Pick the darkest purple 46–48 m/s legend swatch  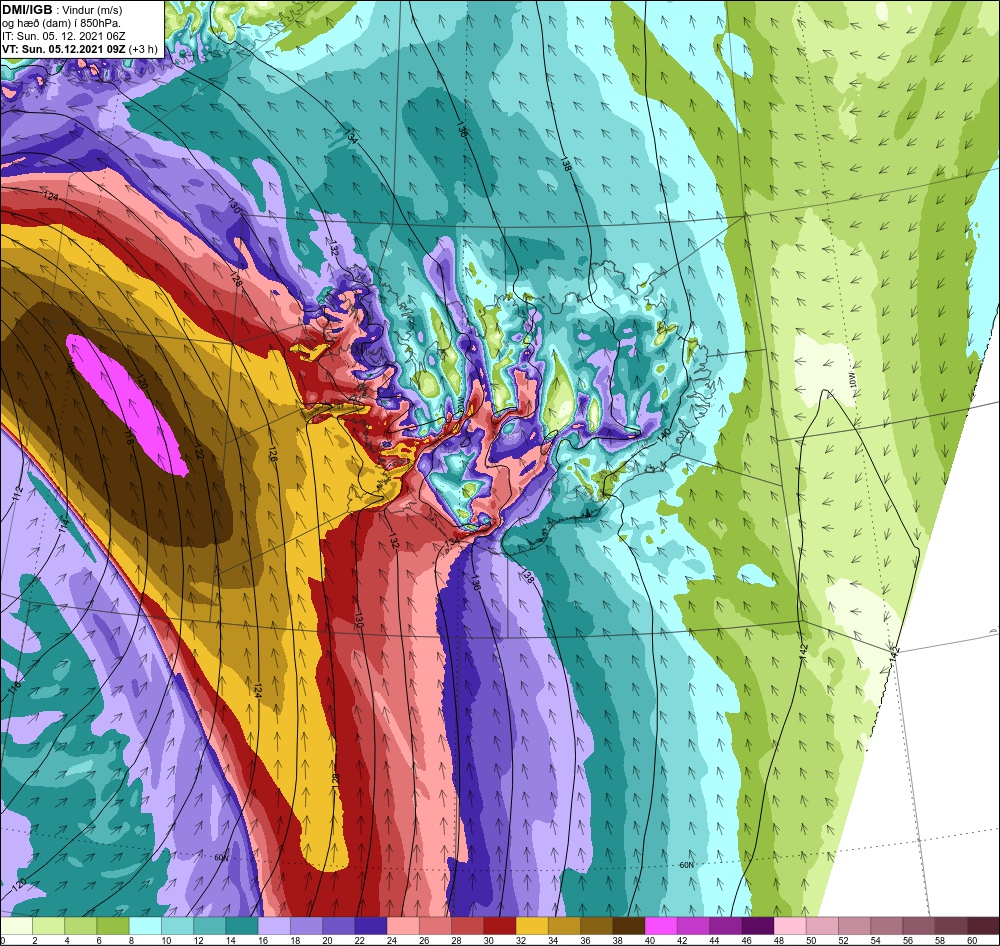coord(757,925)
